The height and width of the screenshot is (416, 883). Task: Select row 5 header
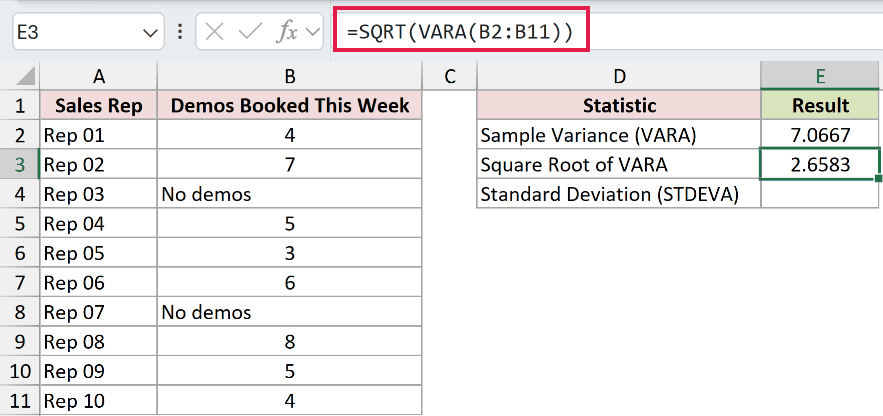click(20, 223)
